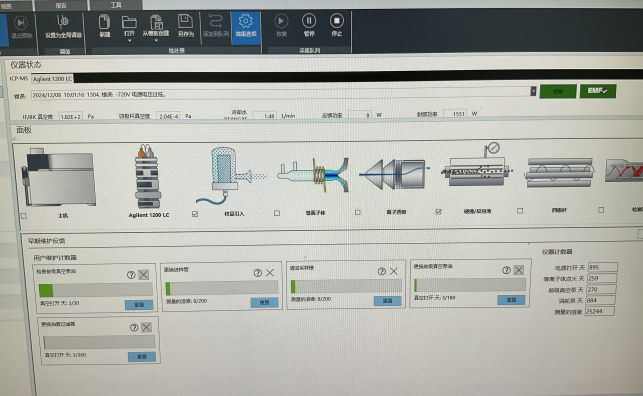Select the Agilent 1200 LC module image
Viewport: 643px width, 396px height.
147,177
